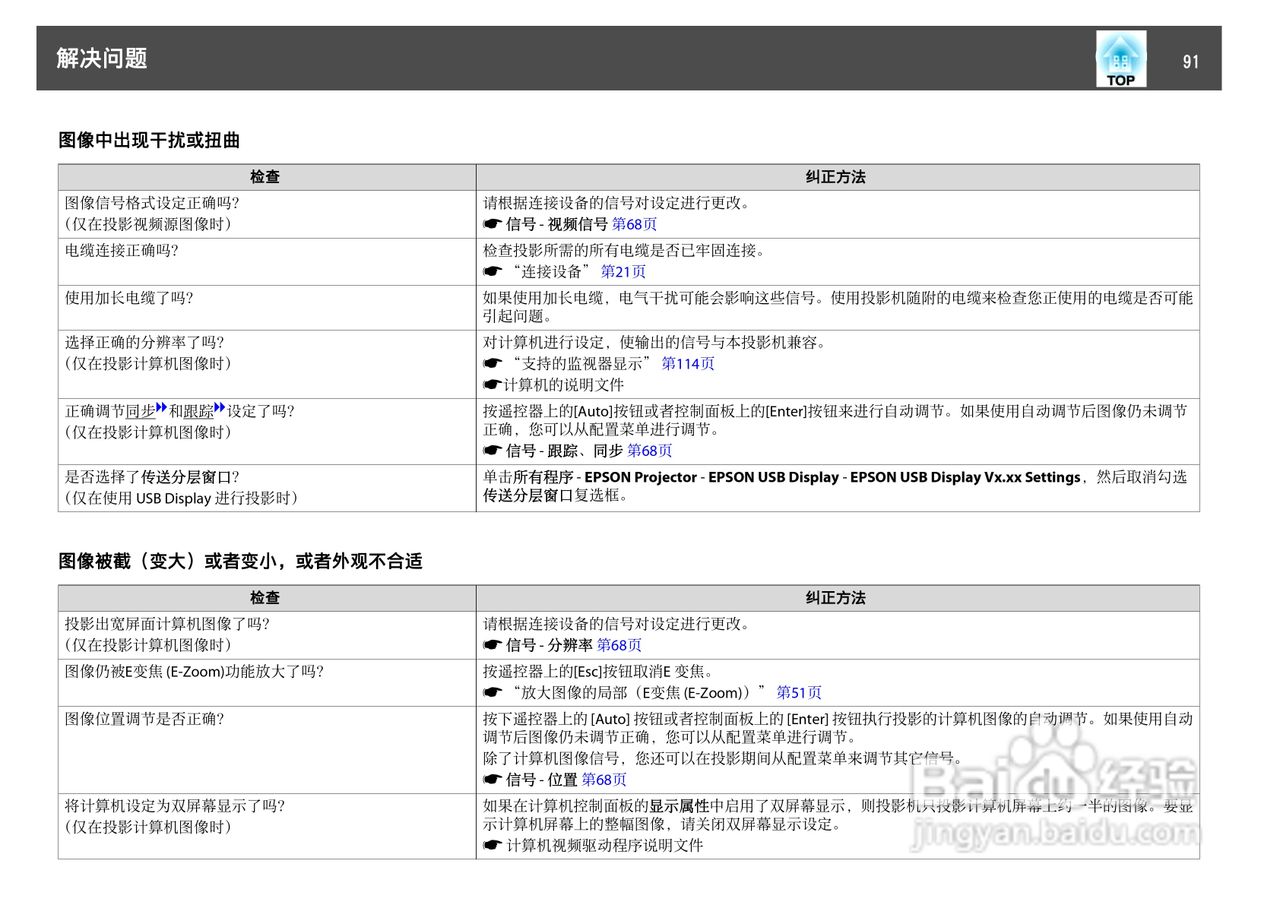Click the glossary arrows after 跟踪
The height and width of the screenshot is (905, 1280).
tap(220, 408)
